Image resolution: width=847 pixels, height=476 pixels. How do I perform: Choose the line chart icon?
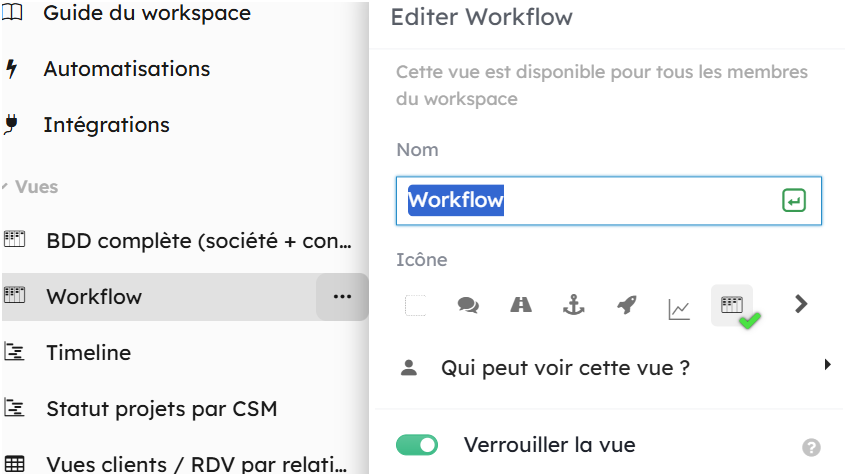tap(679, 309)
